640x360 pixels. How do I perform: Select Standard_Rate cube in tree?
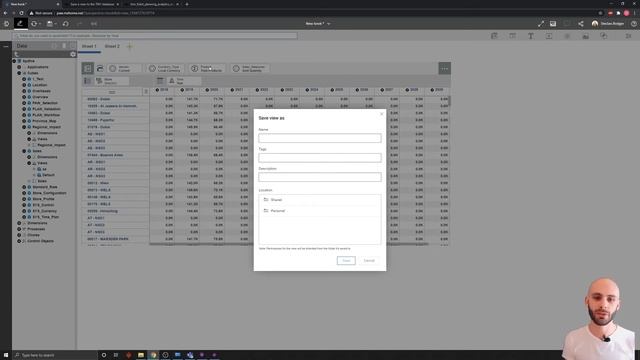pos(45,187)
